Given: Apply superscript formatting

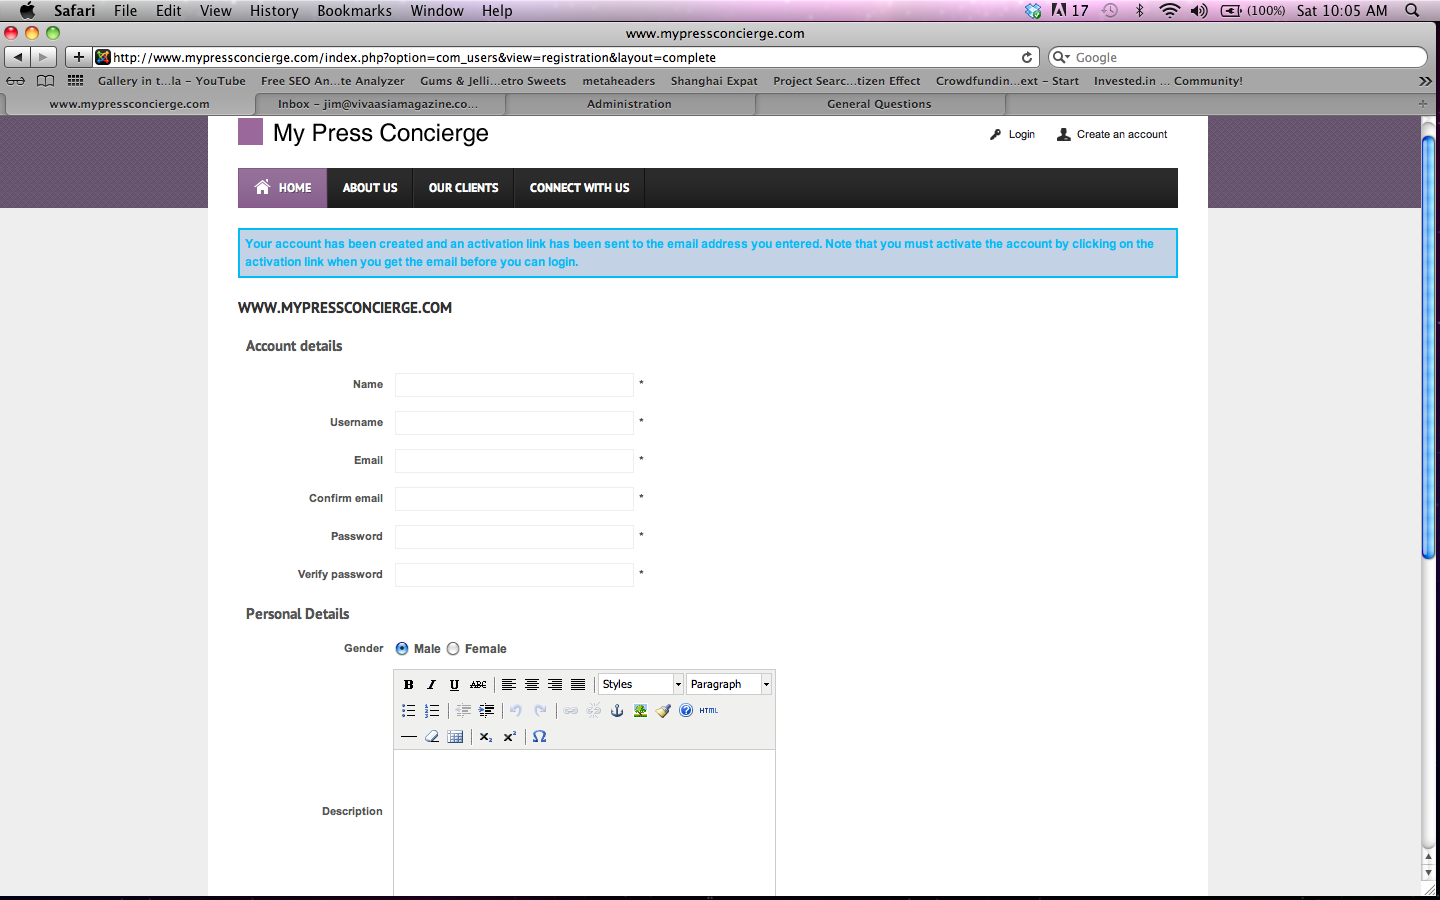Looking at the screenshot, I should click(x=509, y=737).
